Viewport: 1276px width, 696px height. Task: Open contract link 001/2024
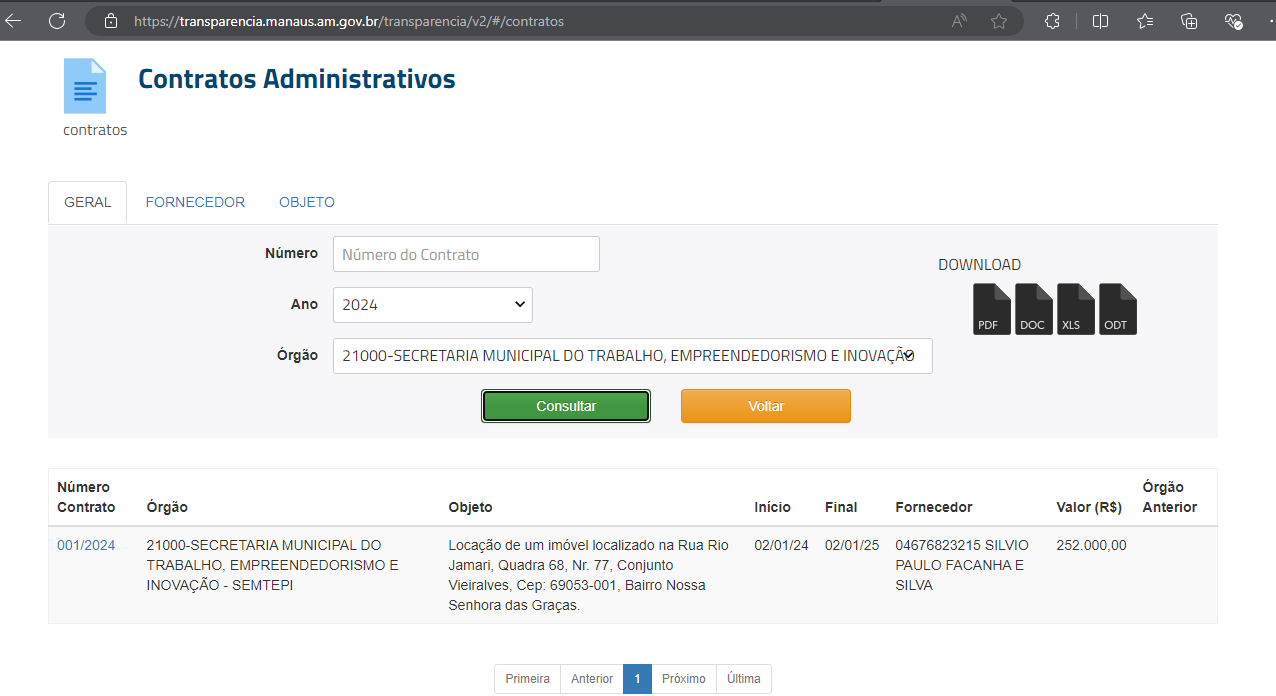click(86, 545)
